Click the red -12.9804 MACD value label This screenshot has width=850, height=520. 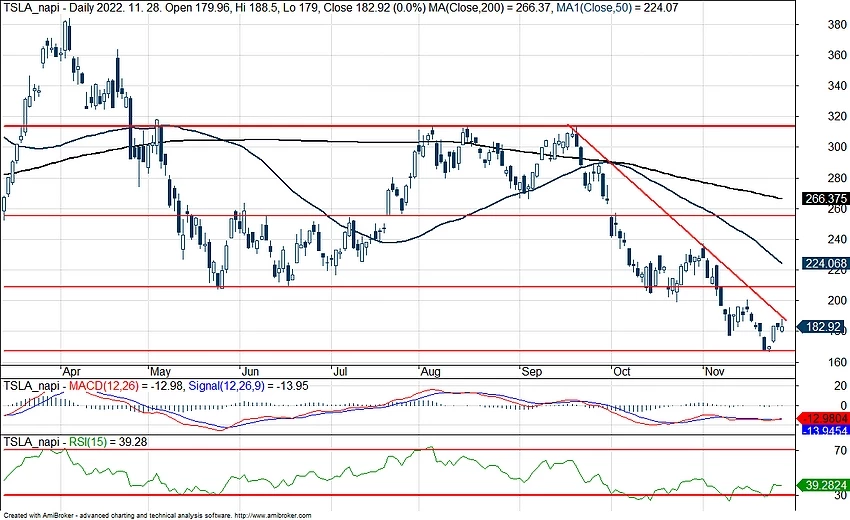pos(823,419)
